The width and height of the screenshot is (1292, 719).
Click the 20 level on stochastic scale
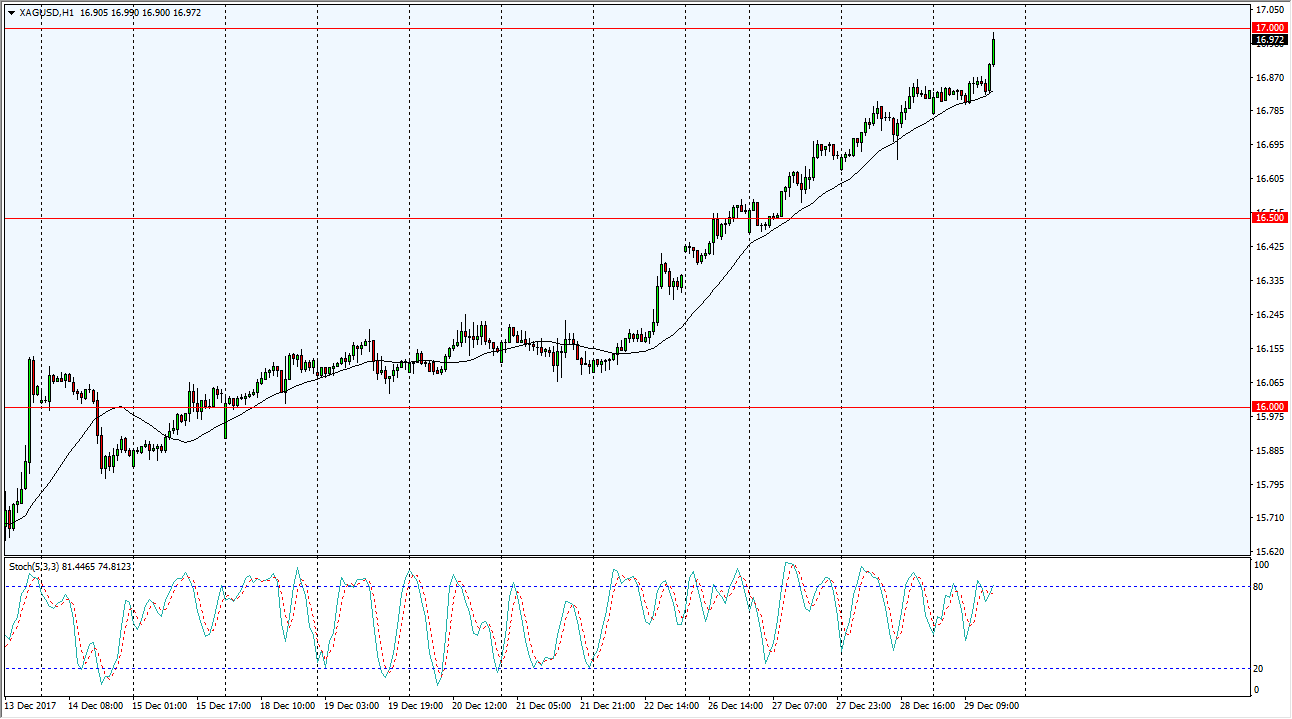coord(1259,669)
